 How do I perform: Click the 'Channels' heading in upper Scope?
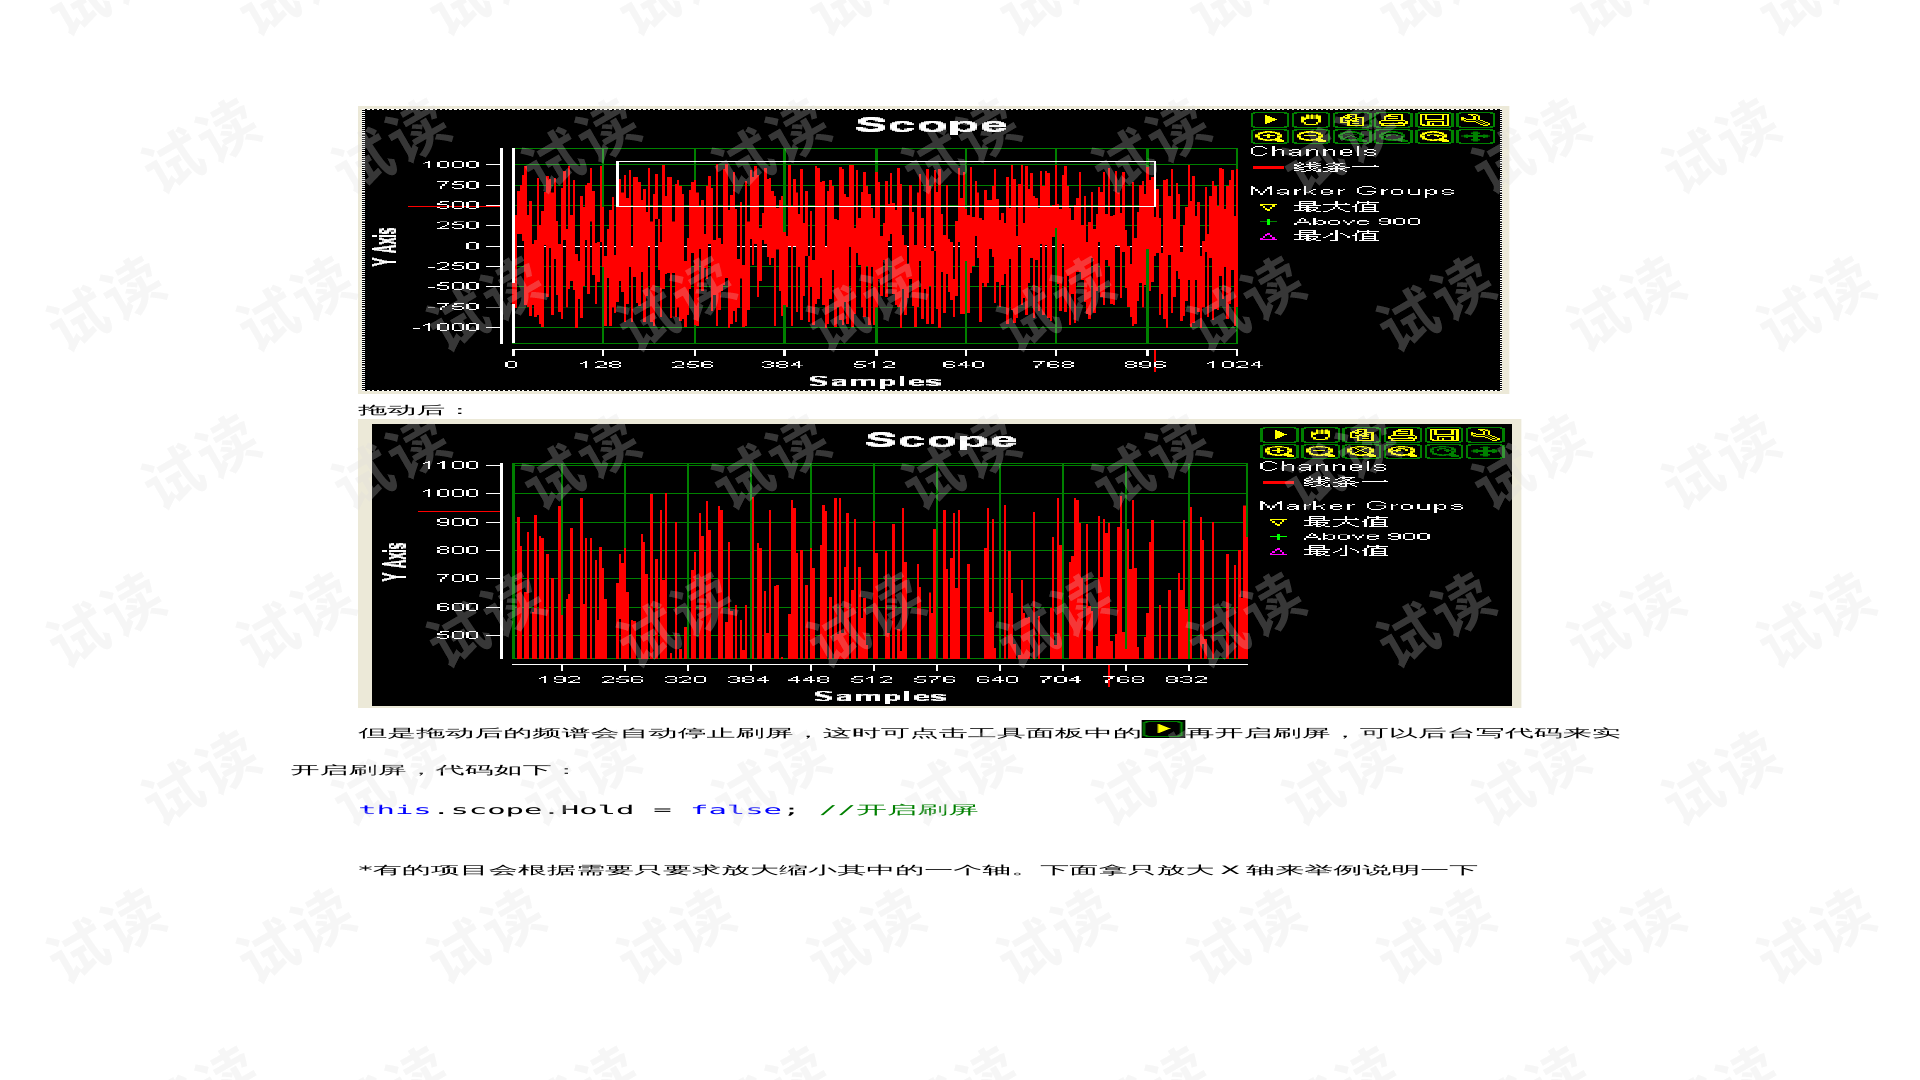(1314, 151)
